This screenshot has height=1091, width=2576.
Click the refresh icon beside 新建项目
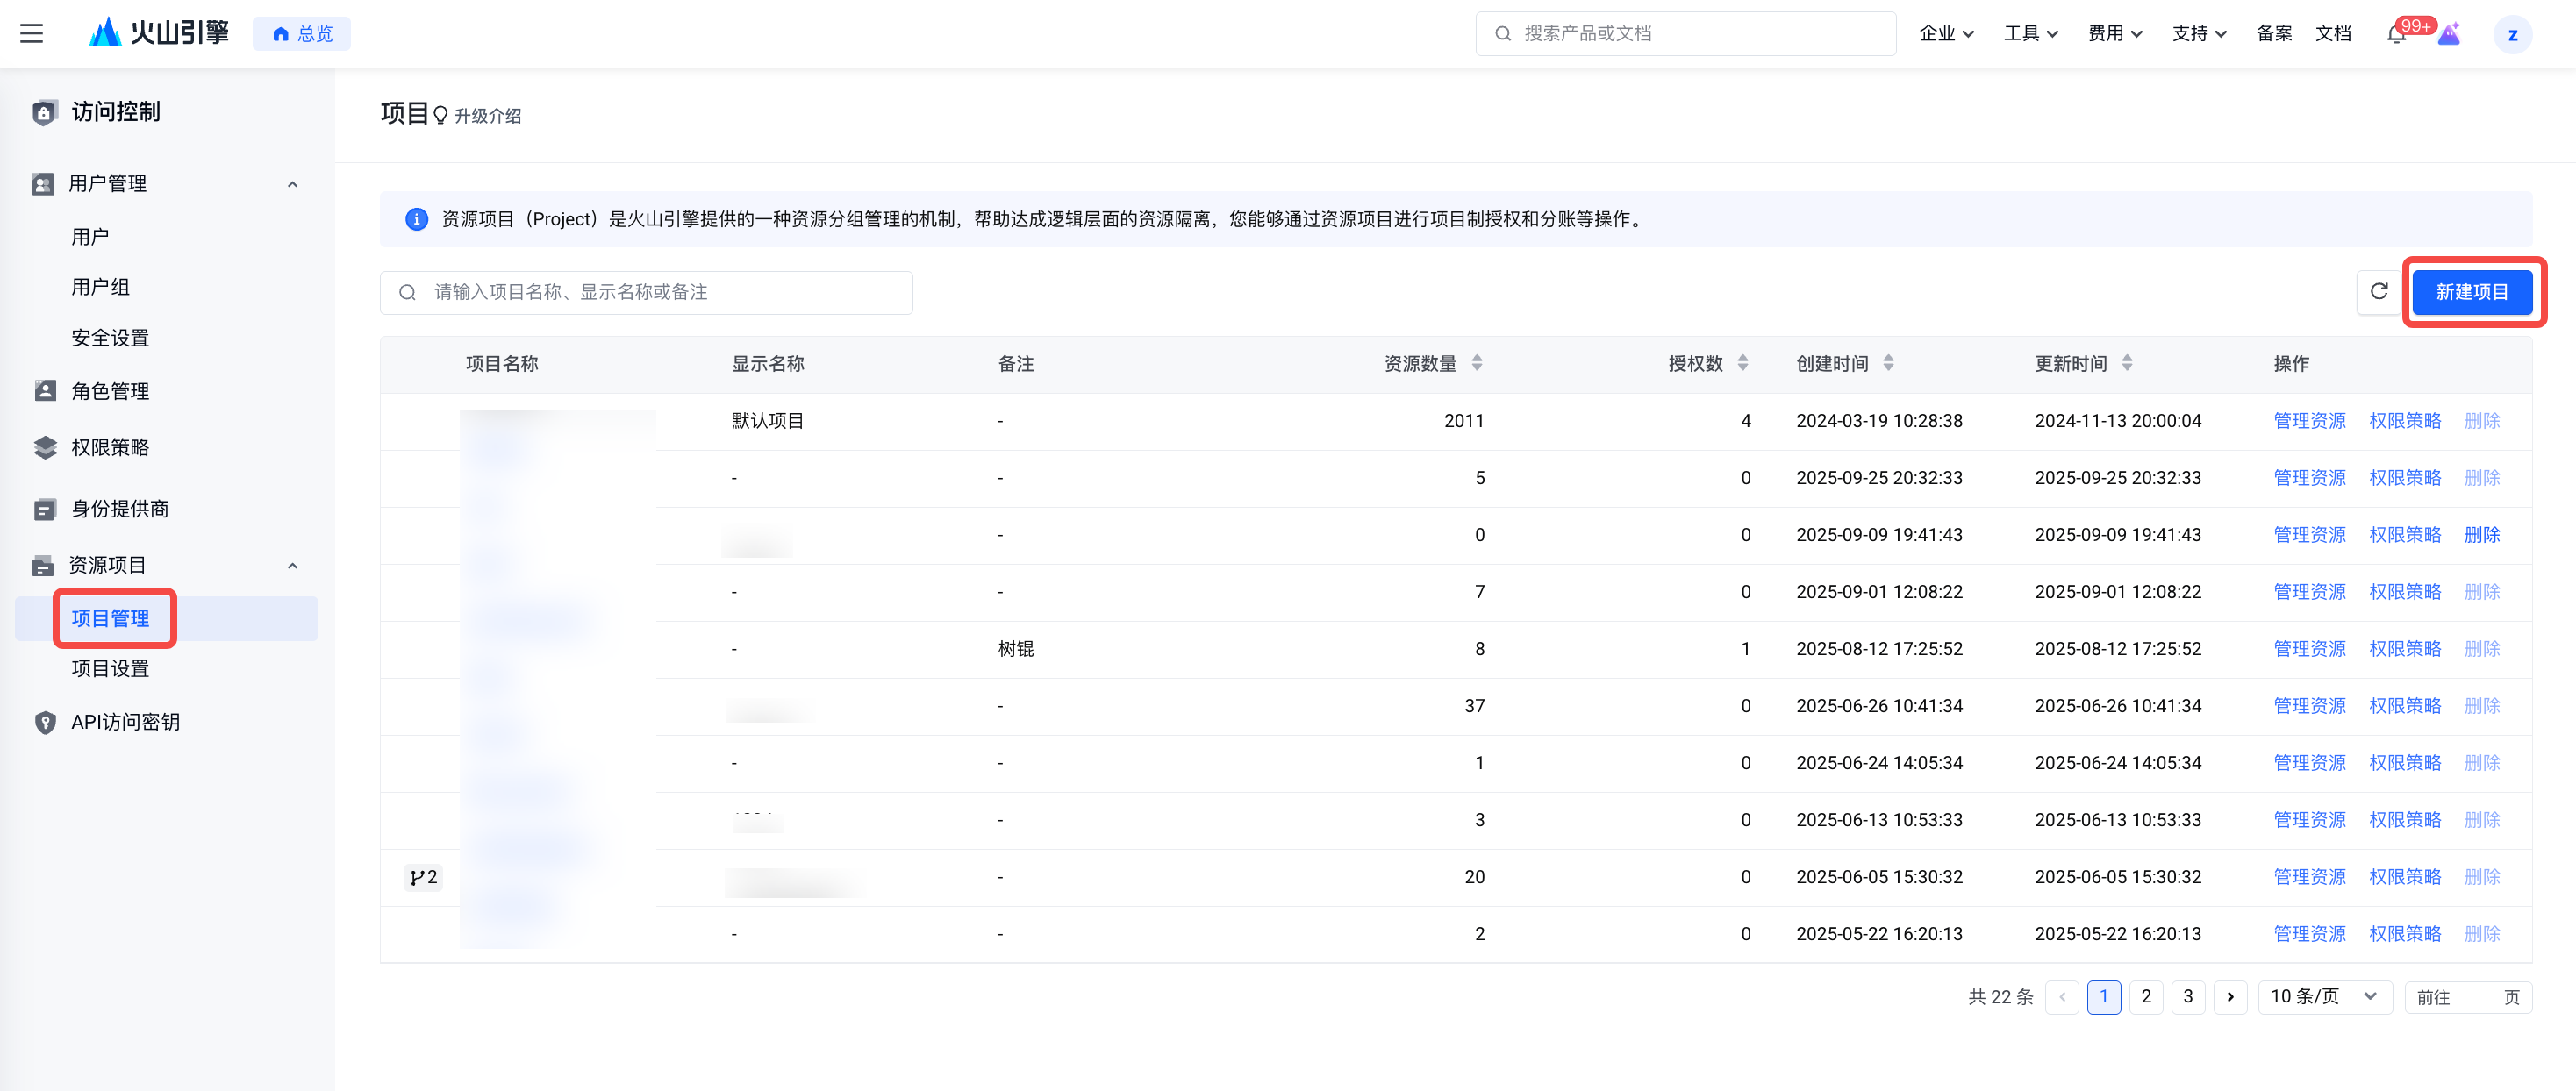pos(2379,292)
